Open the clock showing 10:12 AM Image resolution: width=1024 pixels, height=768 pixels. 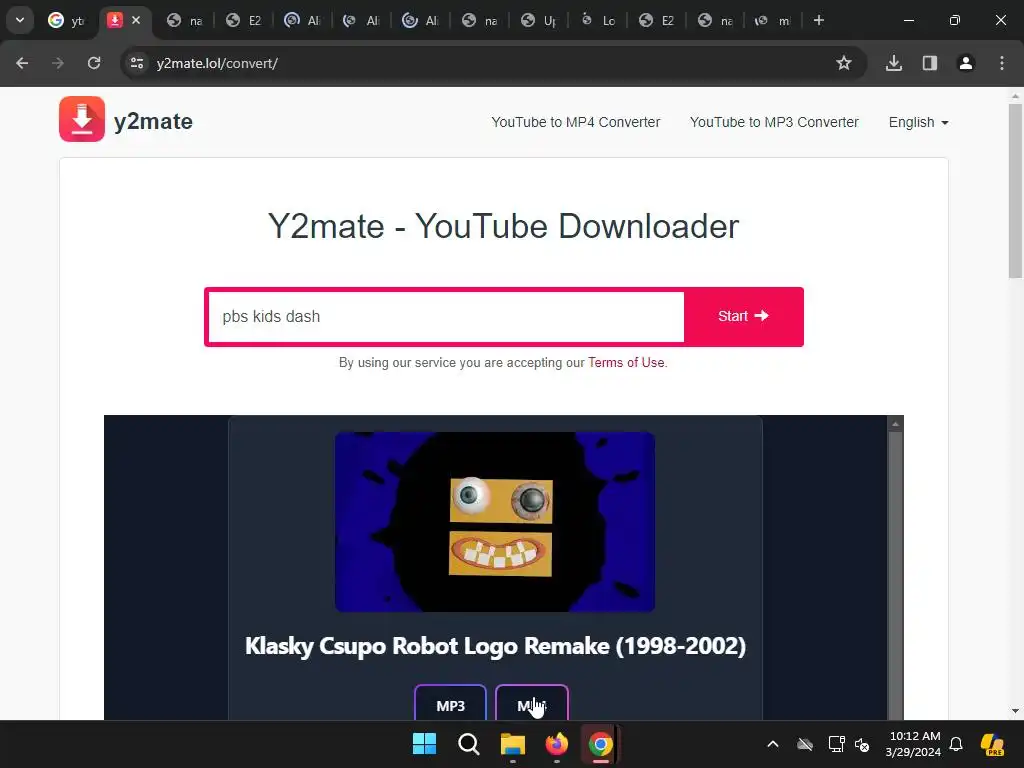tap(914, 744)
